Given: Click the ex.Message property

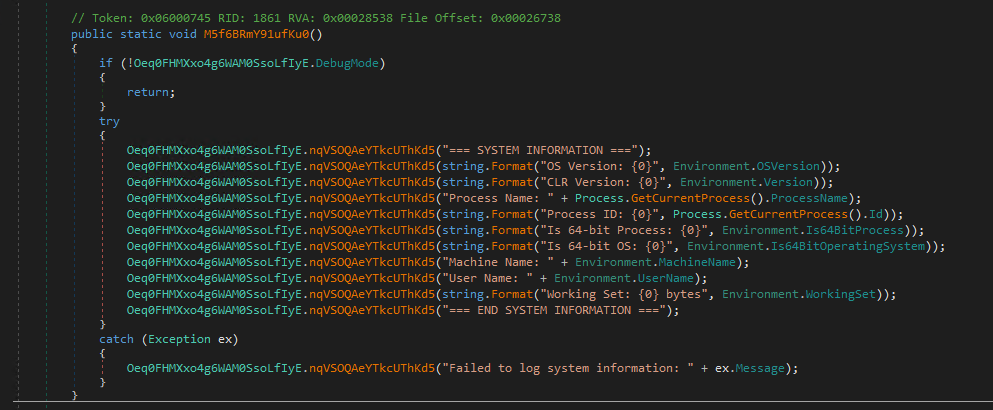Looking at the screenshot, I should (769, 369).
